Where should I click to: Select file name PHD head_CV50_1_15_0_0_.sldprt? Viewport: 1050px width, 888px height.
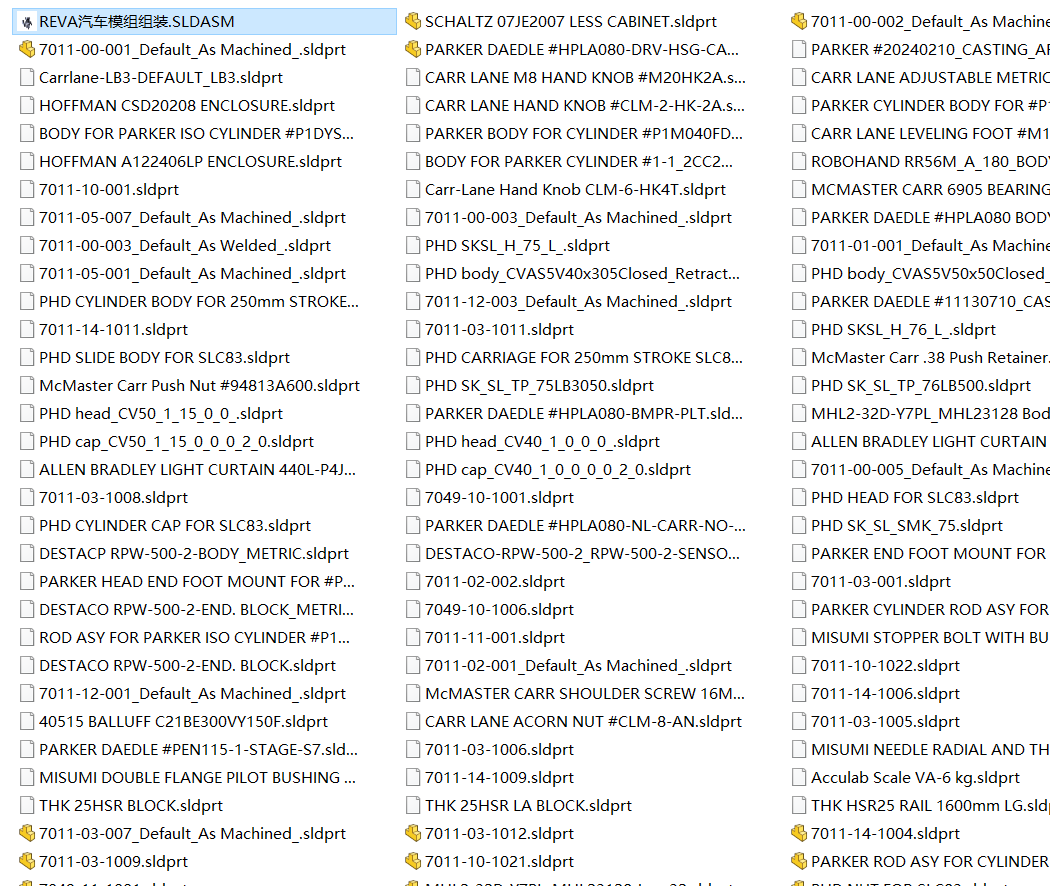pos(161,414)
